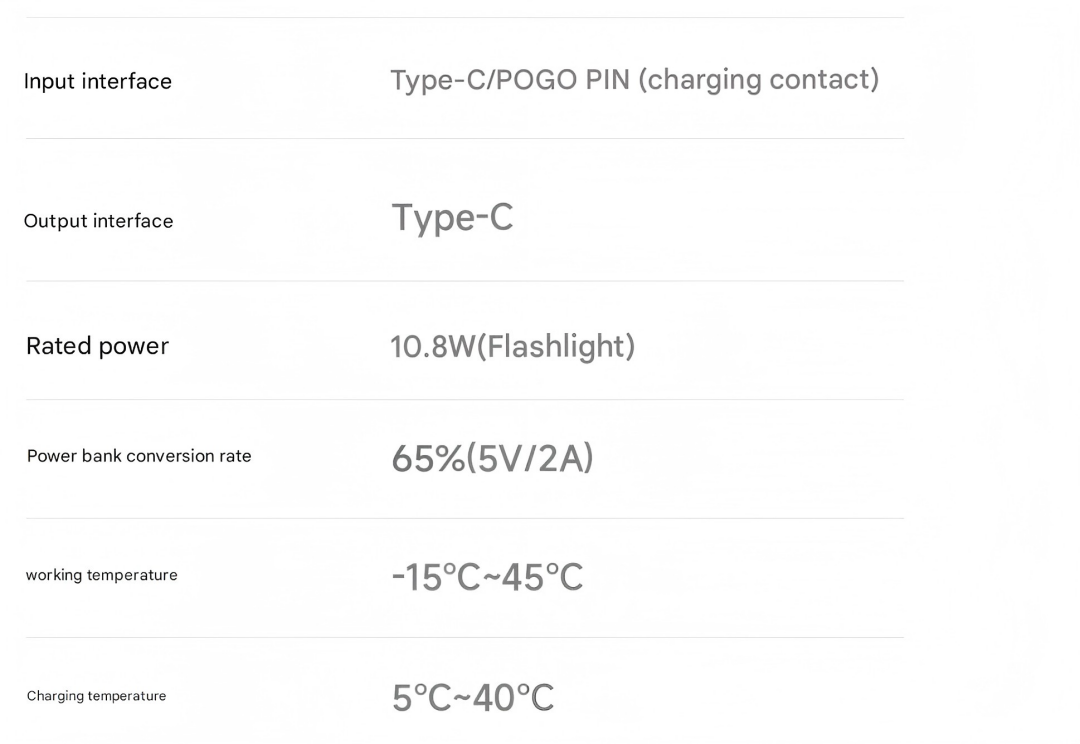
Task: Select the 'Type-C' output interface value
Action: (452, 218)
